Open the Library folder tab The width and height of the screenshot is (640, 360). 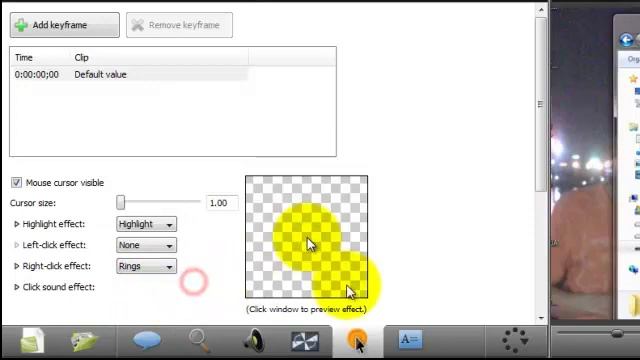point(84,341)
